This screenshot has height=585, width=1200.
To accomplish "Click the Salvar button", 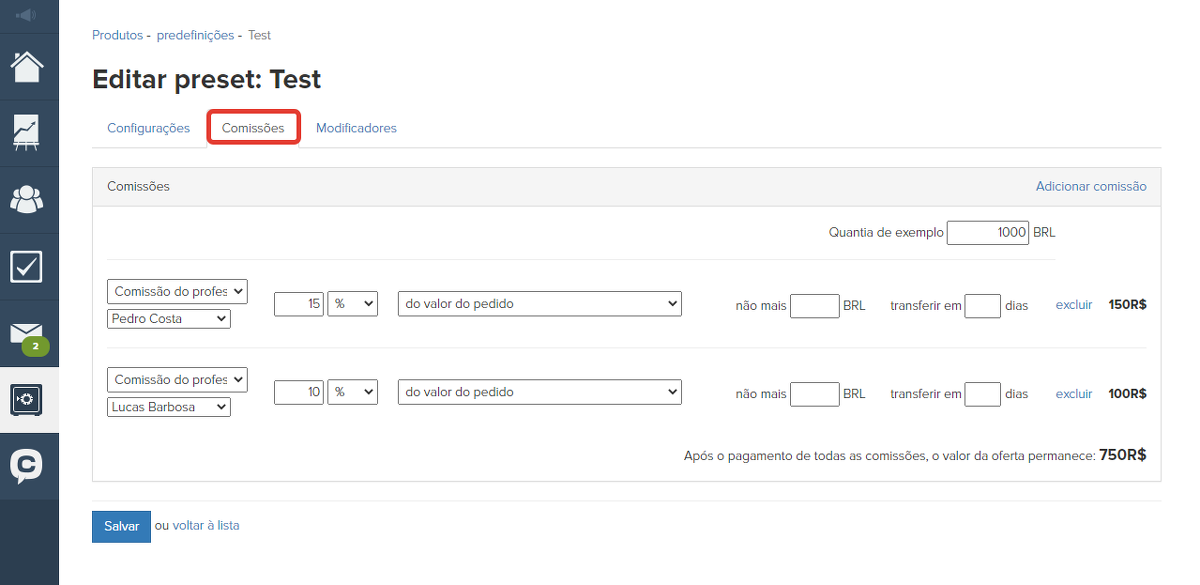I will tap(121, 526).
